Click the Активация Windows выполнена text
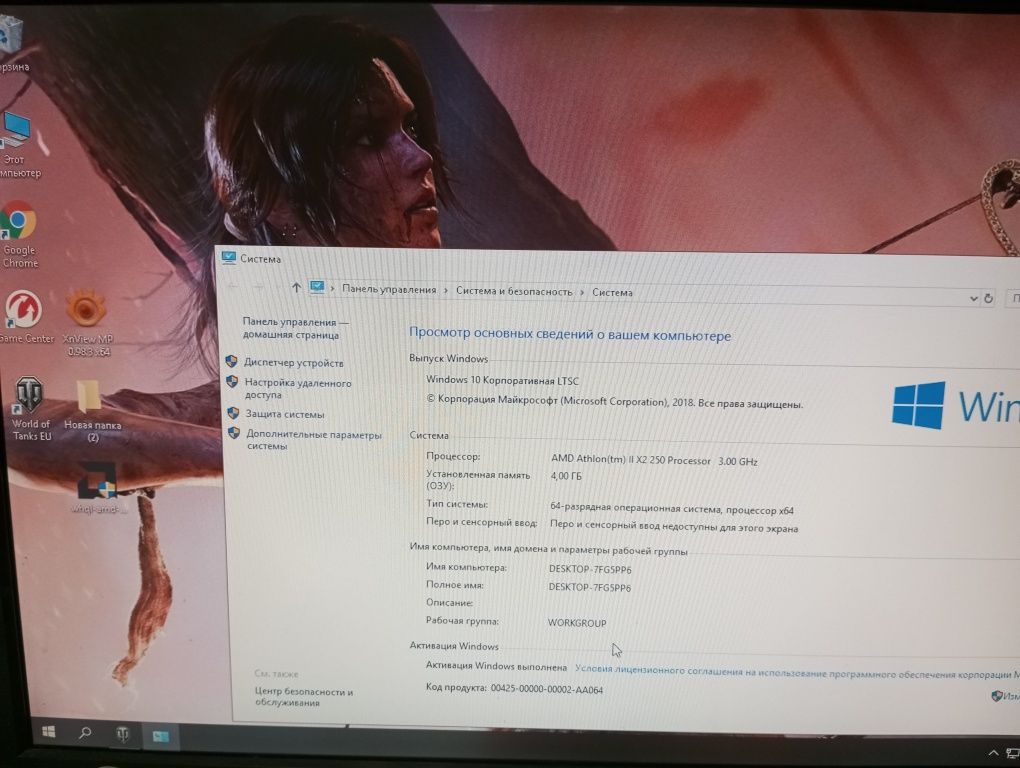1020x768 pixels. pos(496,667)
